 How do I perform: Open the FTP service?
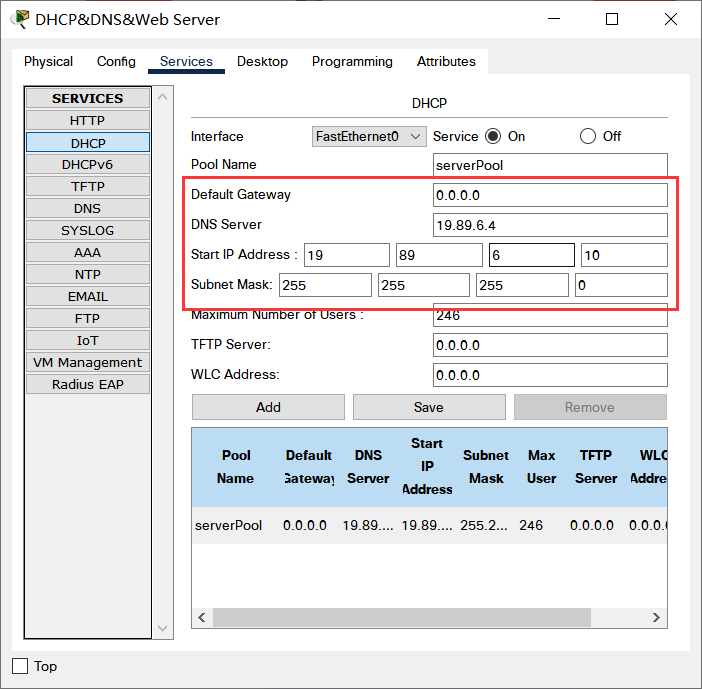click(88, 318)
